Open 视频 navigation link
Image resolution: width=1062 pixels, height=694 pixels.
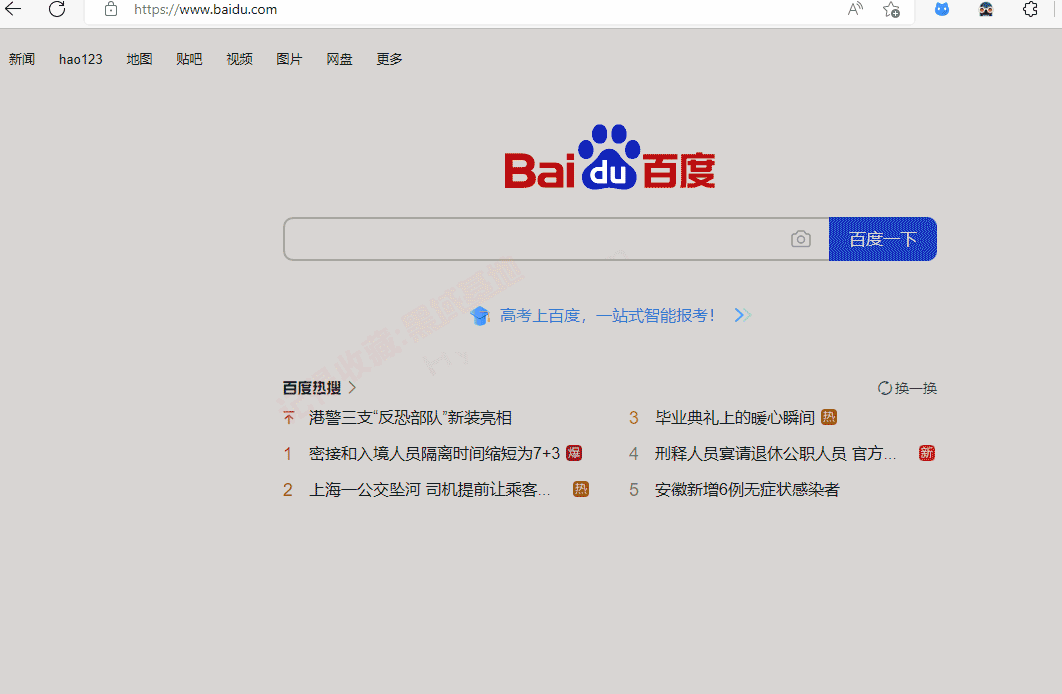[239, 59]
